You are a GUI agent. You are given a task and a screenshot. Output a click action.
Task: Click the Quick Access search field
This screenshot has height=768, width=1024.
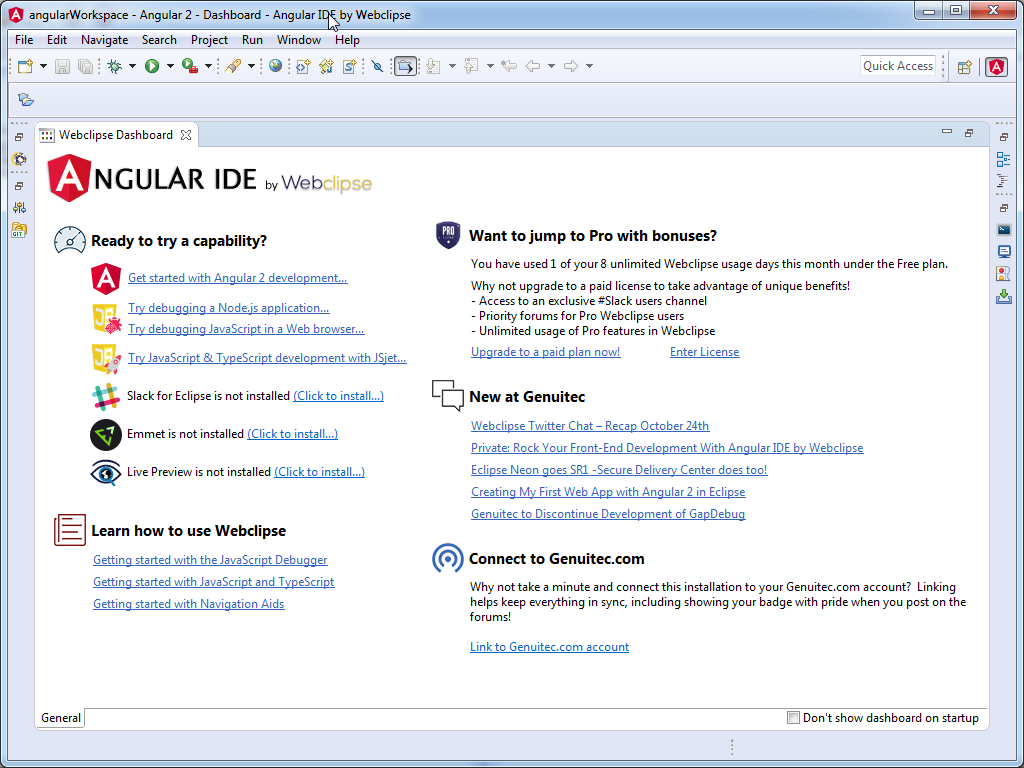(x=898, y=66)
